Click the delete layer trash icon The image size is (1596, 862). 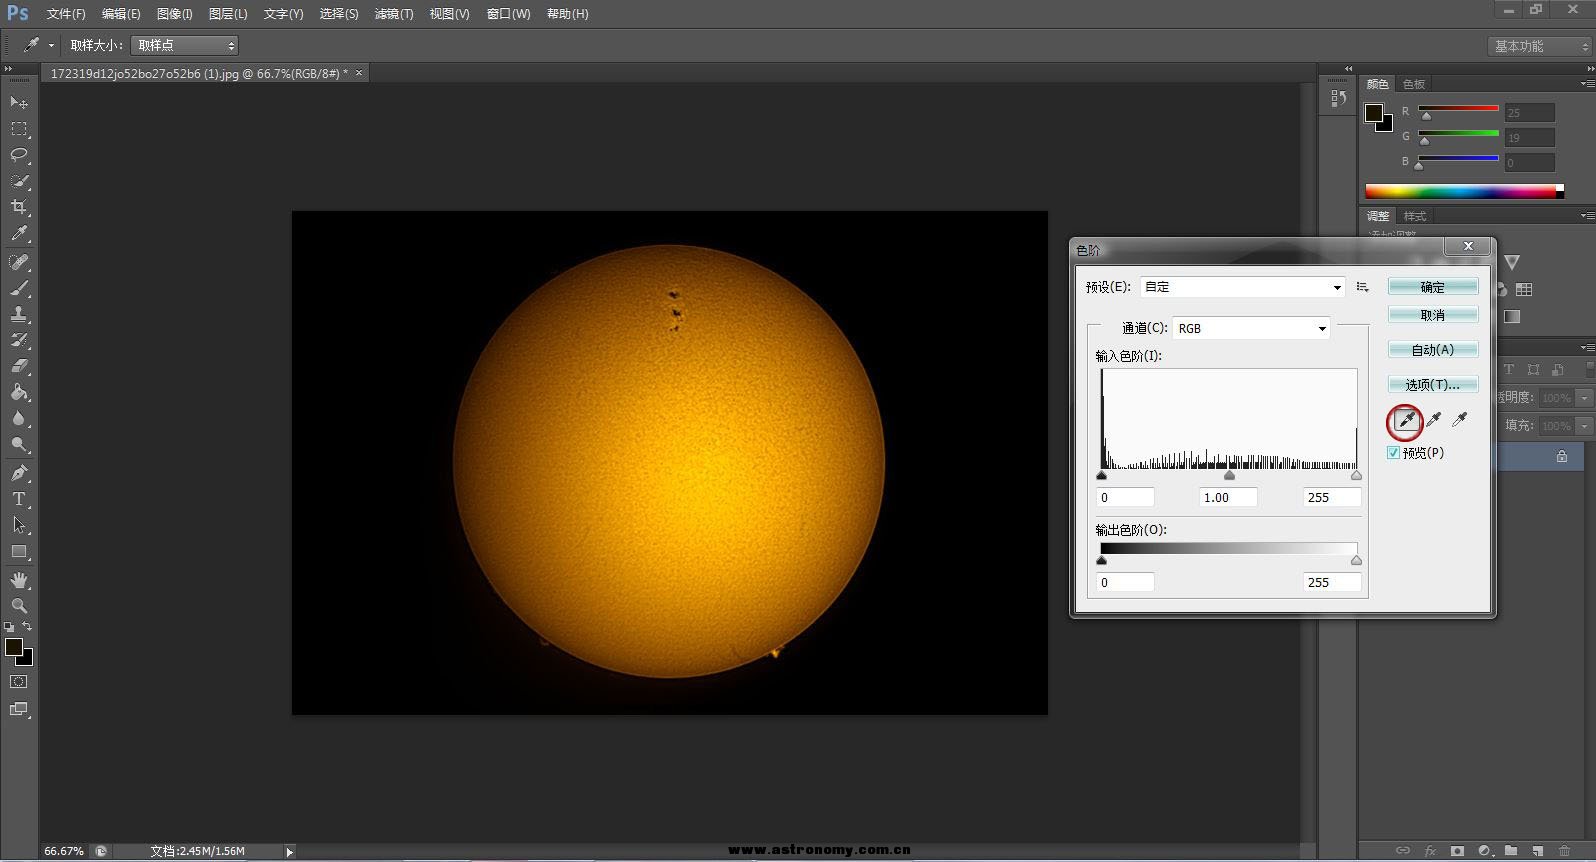point(1565,851)
